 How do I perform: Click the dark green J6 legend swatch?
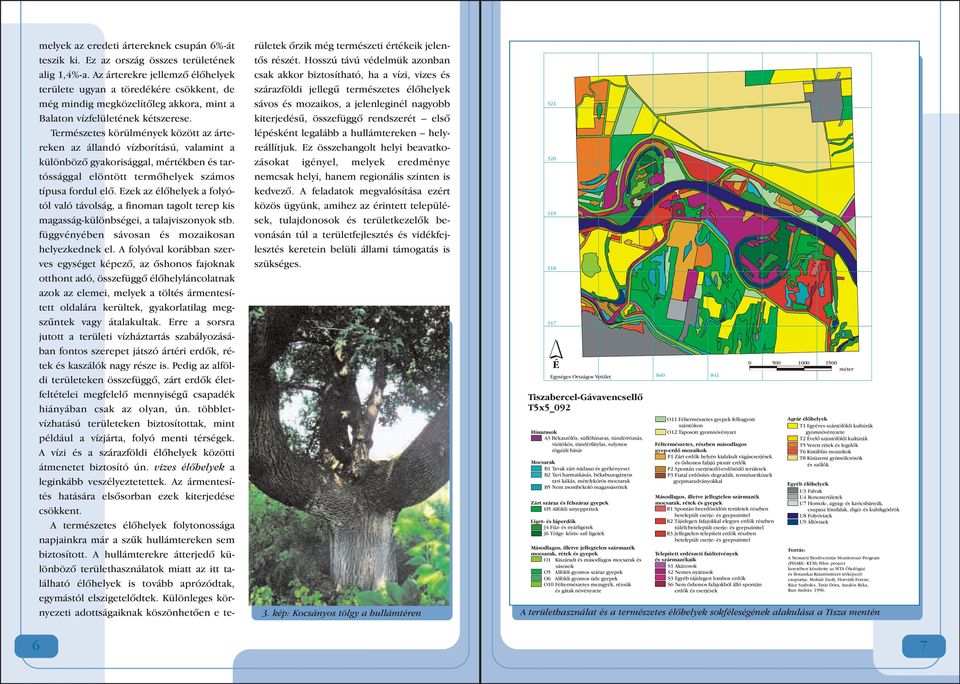pos(536,533)
